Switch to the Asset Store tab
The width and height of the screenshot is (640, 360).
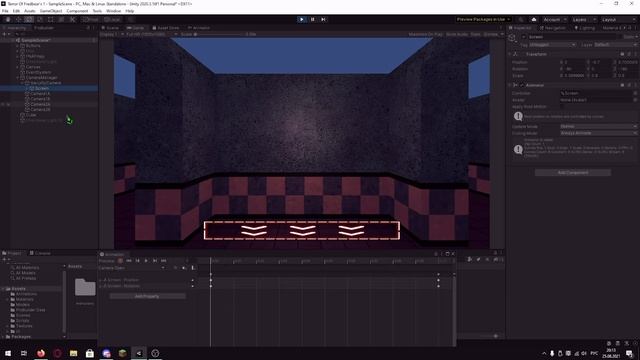pos(166,28)
